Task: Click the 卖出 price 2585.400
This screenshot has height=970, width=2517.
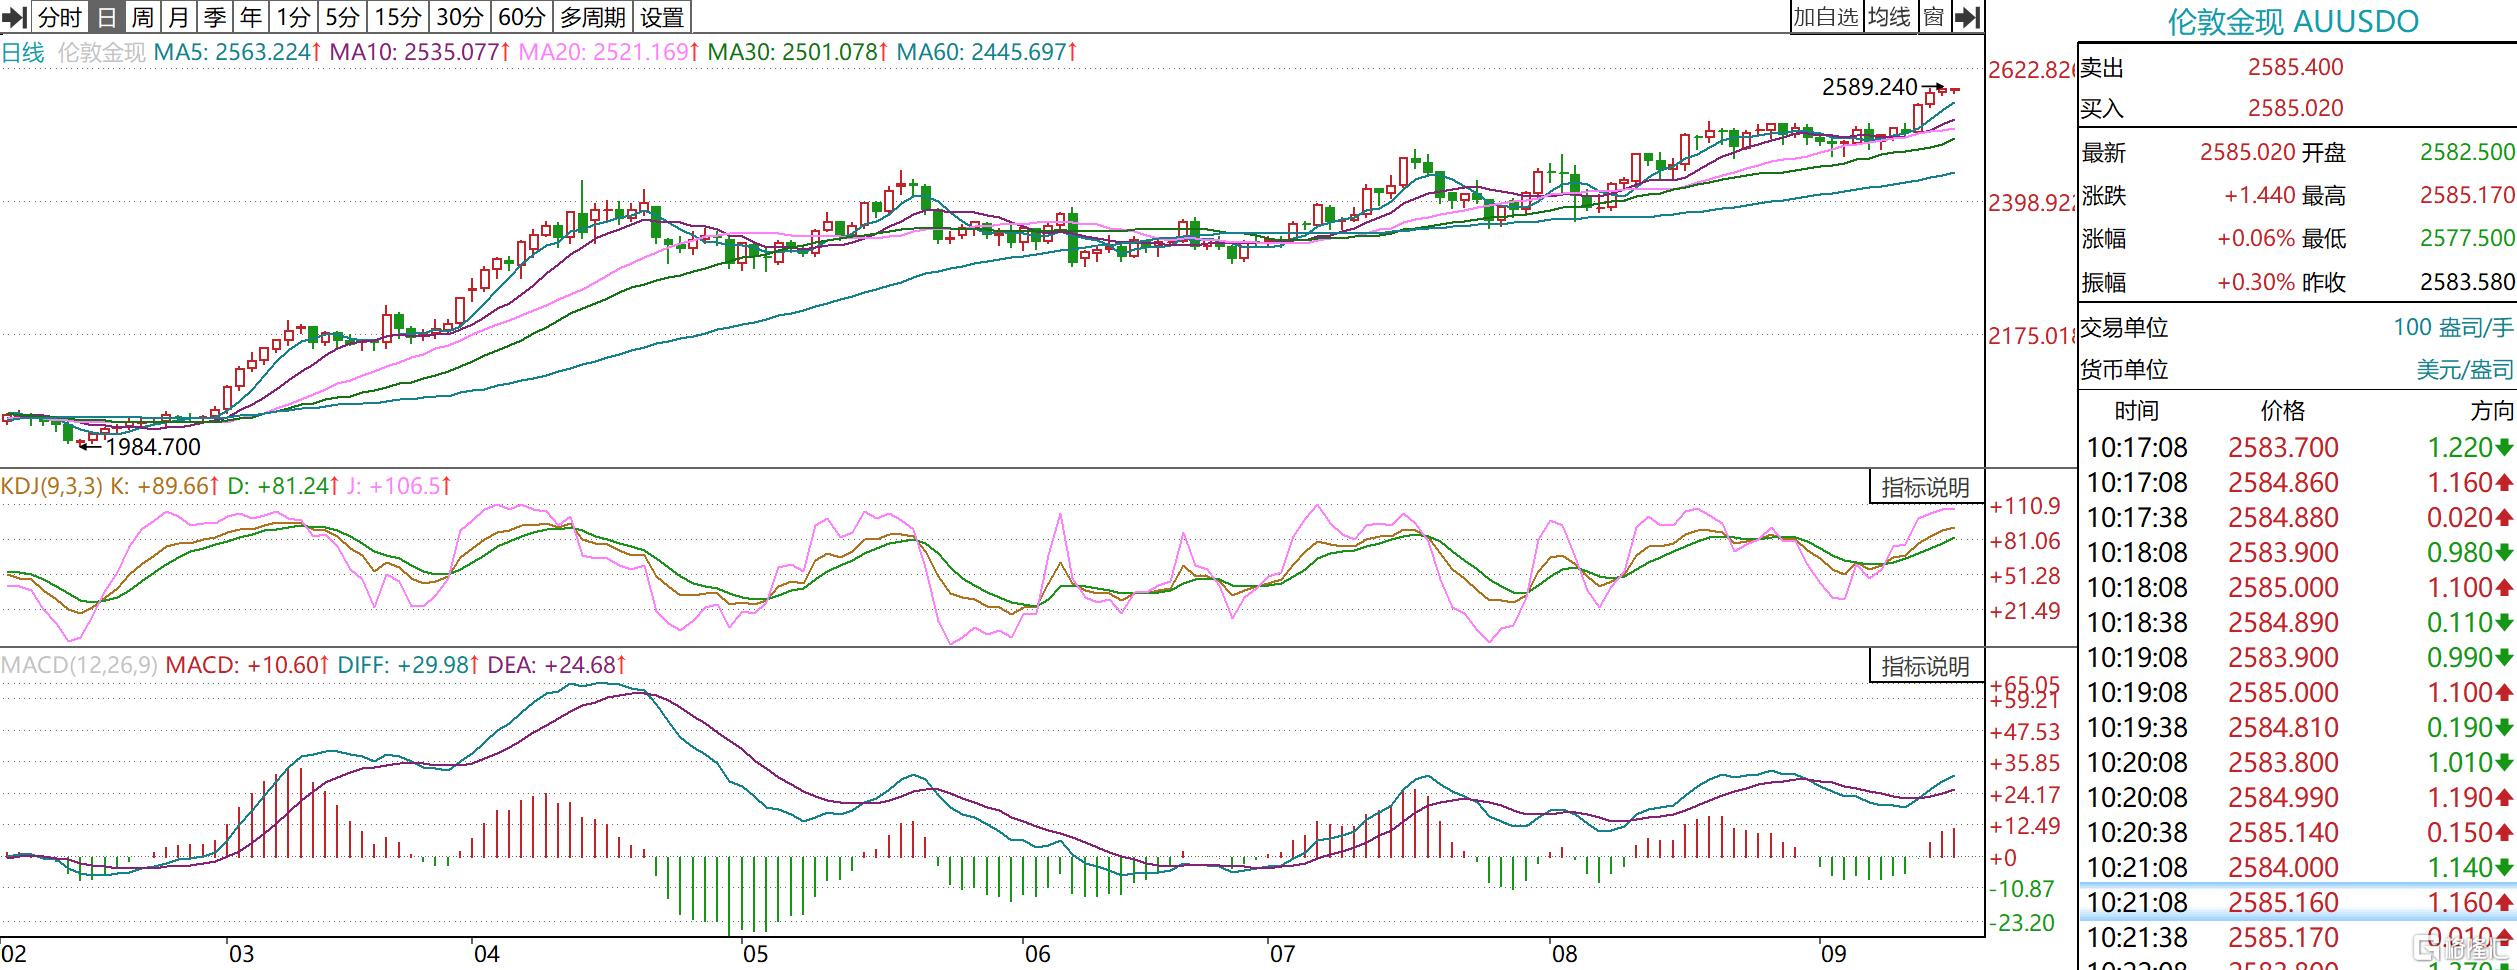Action: pos(2295,67)
